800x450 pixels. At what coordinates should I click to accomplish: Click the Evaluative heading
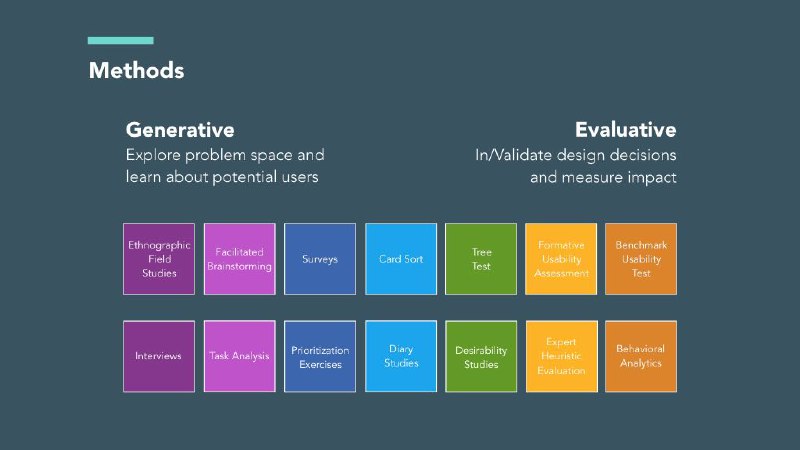coord(626,130)
